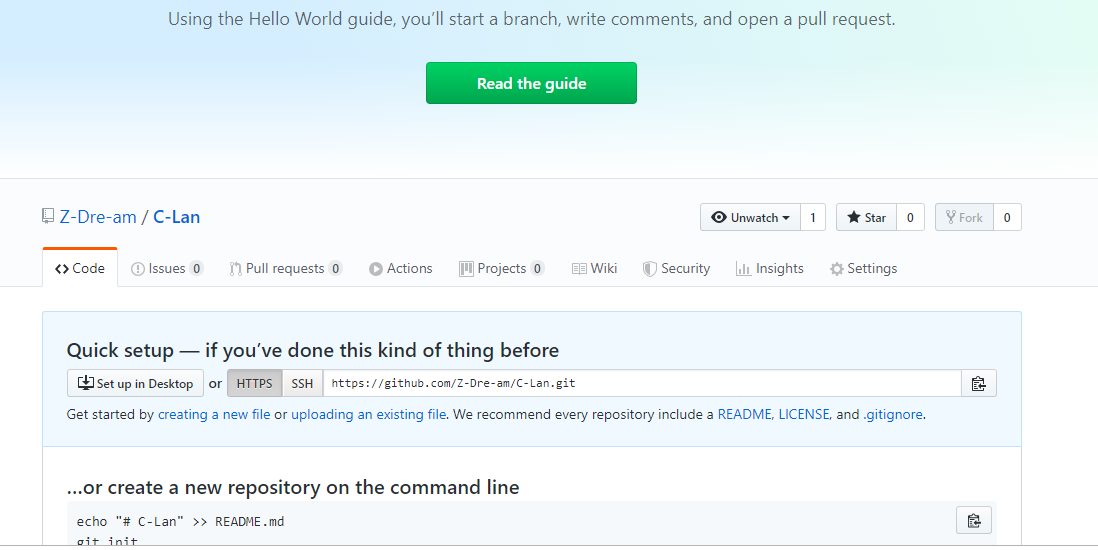1098x550 pixels.
Task: Switch clone protocol to SSH
Action: (x=303, y=383)
